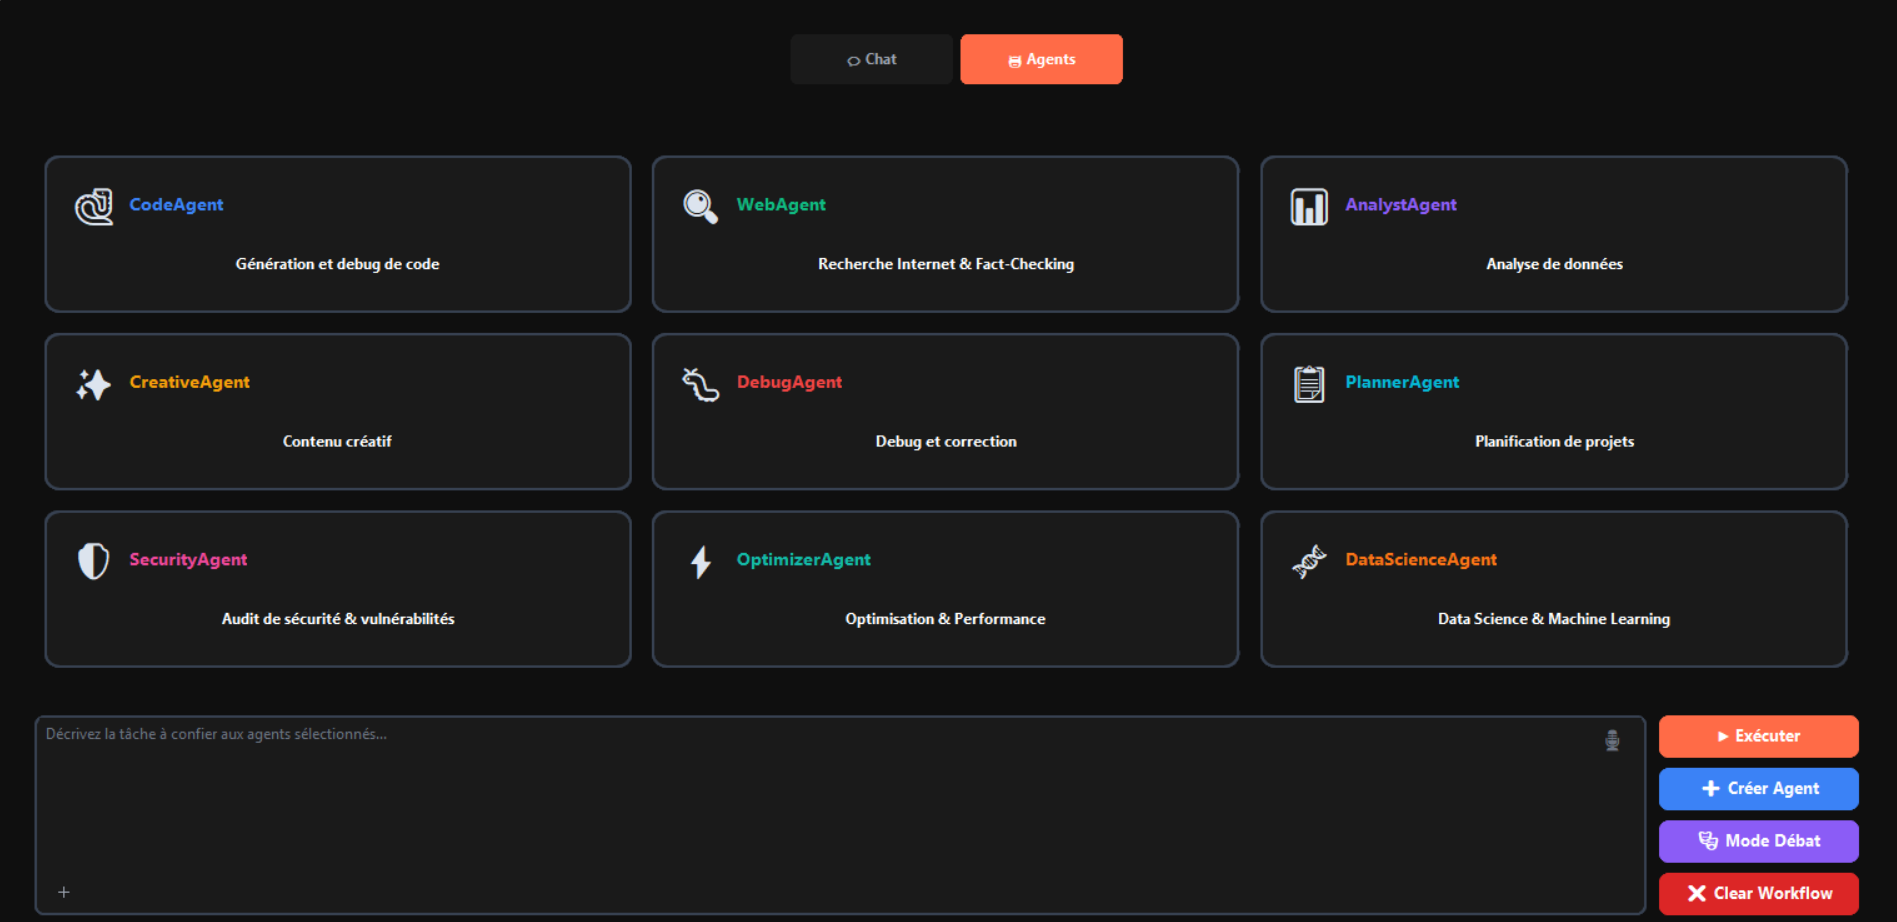Select the CodeAgent title
The width and height of the screenshot is (1897, 922).
pos(176,205)
